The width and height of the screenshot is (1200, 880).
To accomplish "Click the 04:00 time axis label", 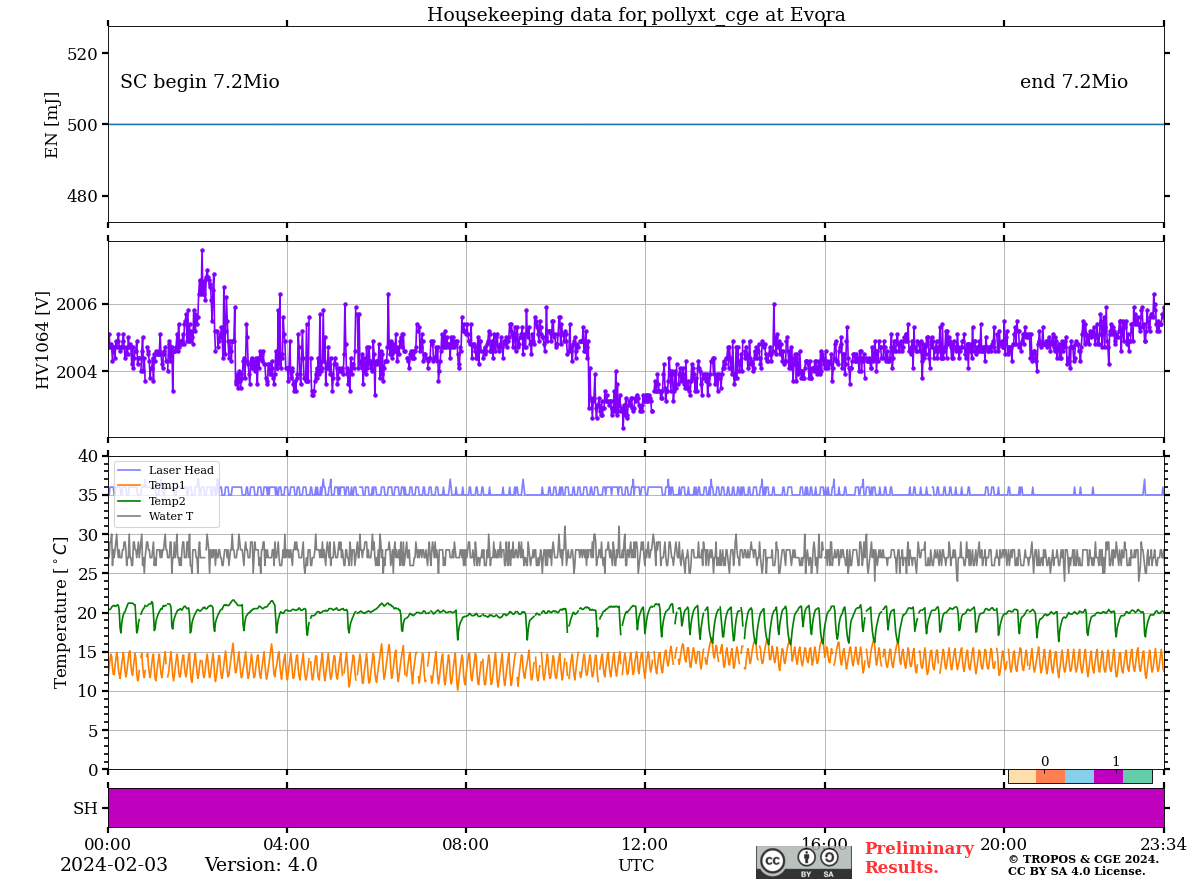I will [x=287, y=845].
